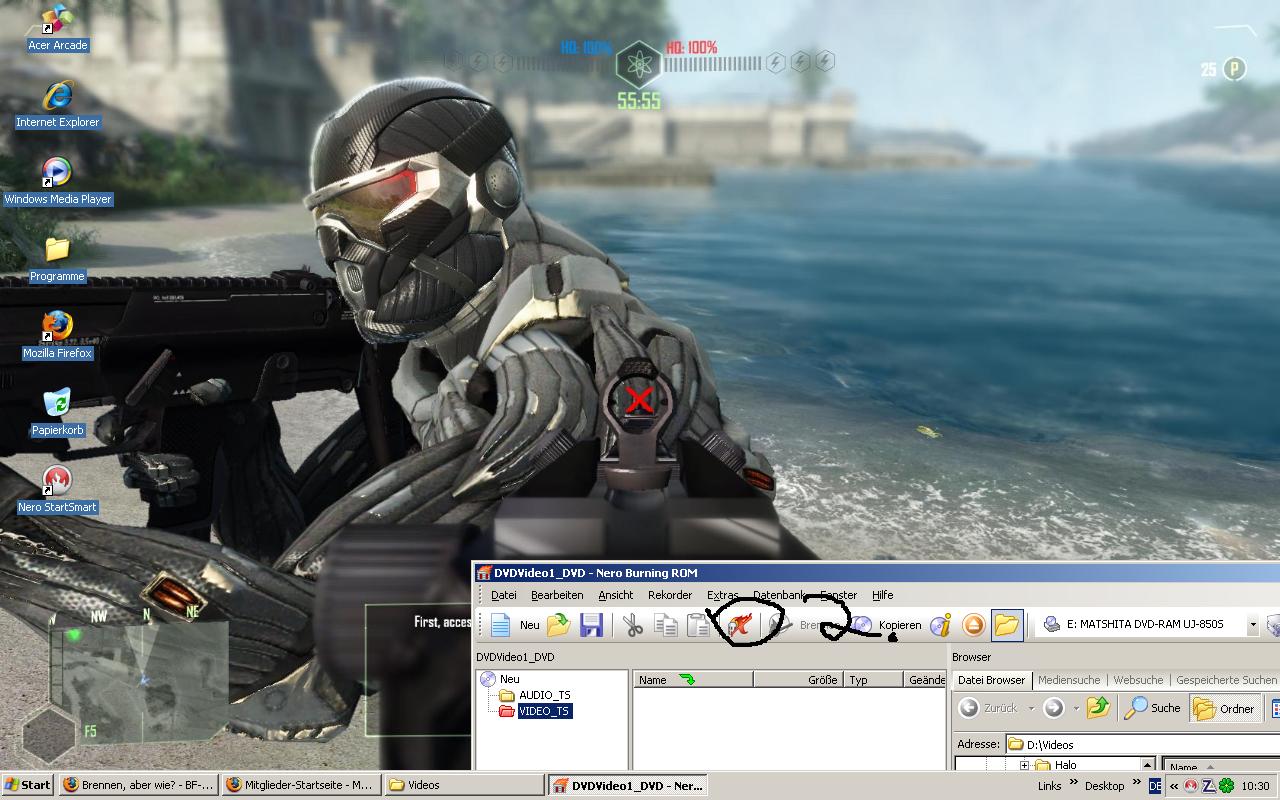Click the Suche search button
The height and width of the screenshot is (800, 1280).
pyautogui.click(x=1153, y=708)
